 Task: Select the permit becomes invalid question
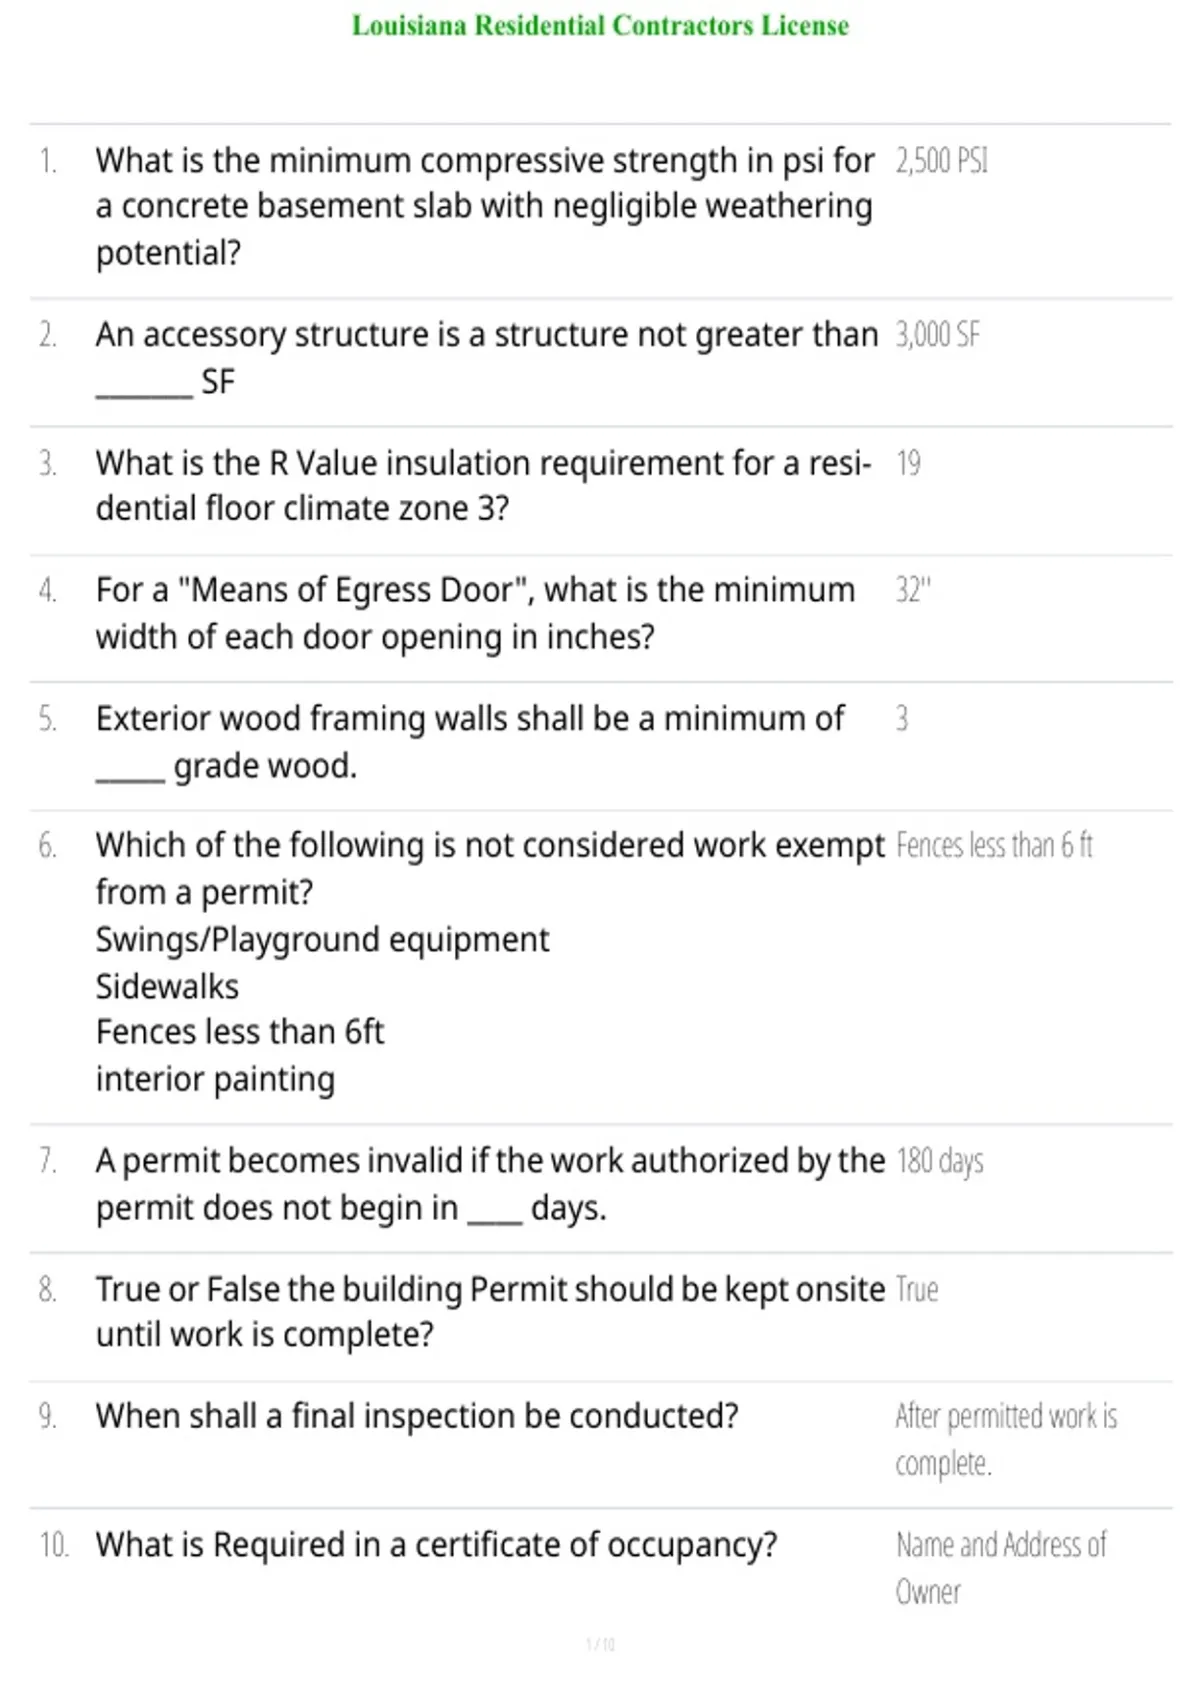(x=490, y=1184)
